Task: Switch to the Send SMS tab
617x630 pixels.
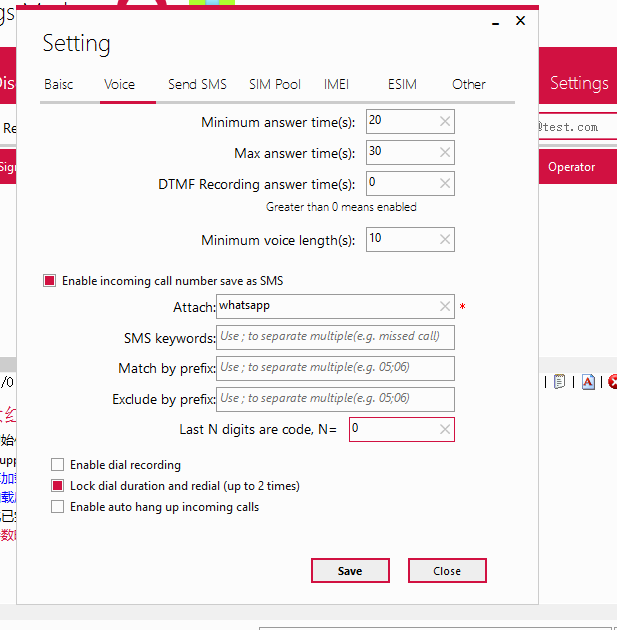Action: click(197, 84)
